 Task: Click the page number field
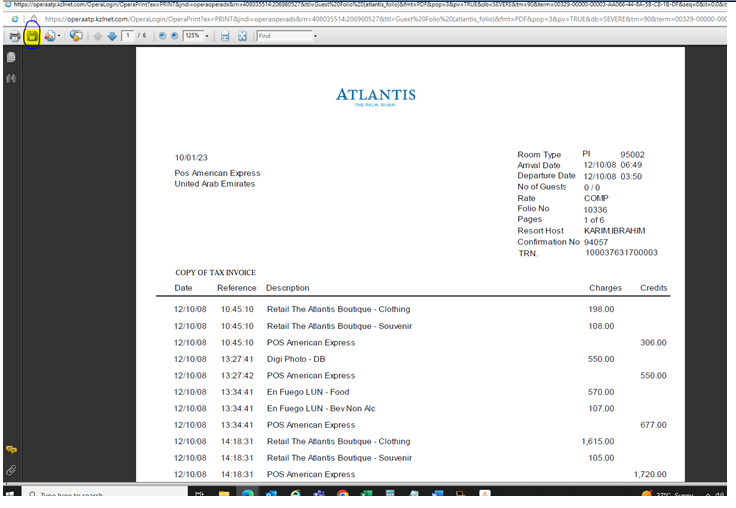pos(127,36)
